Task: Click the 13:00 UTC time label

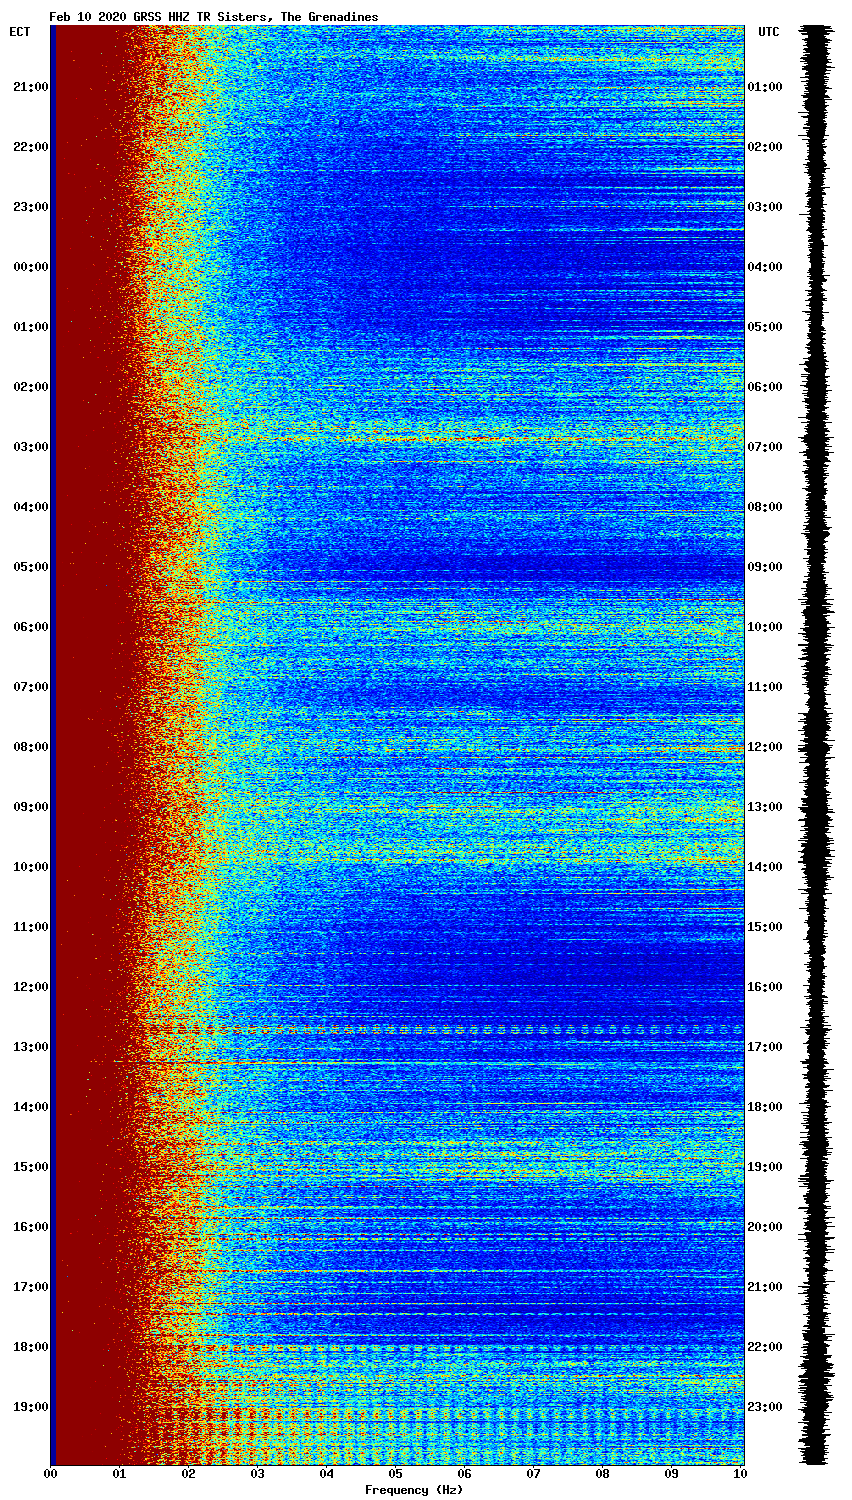Action: pyautogui.click(x=765, y=807)
